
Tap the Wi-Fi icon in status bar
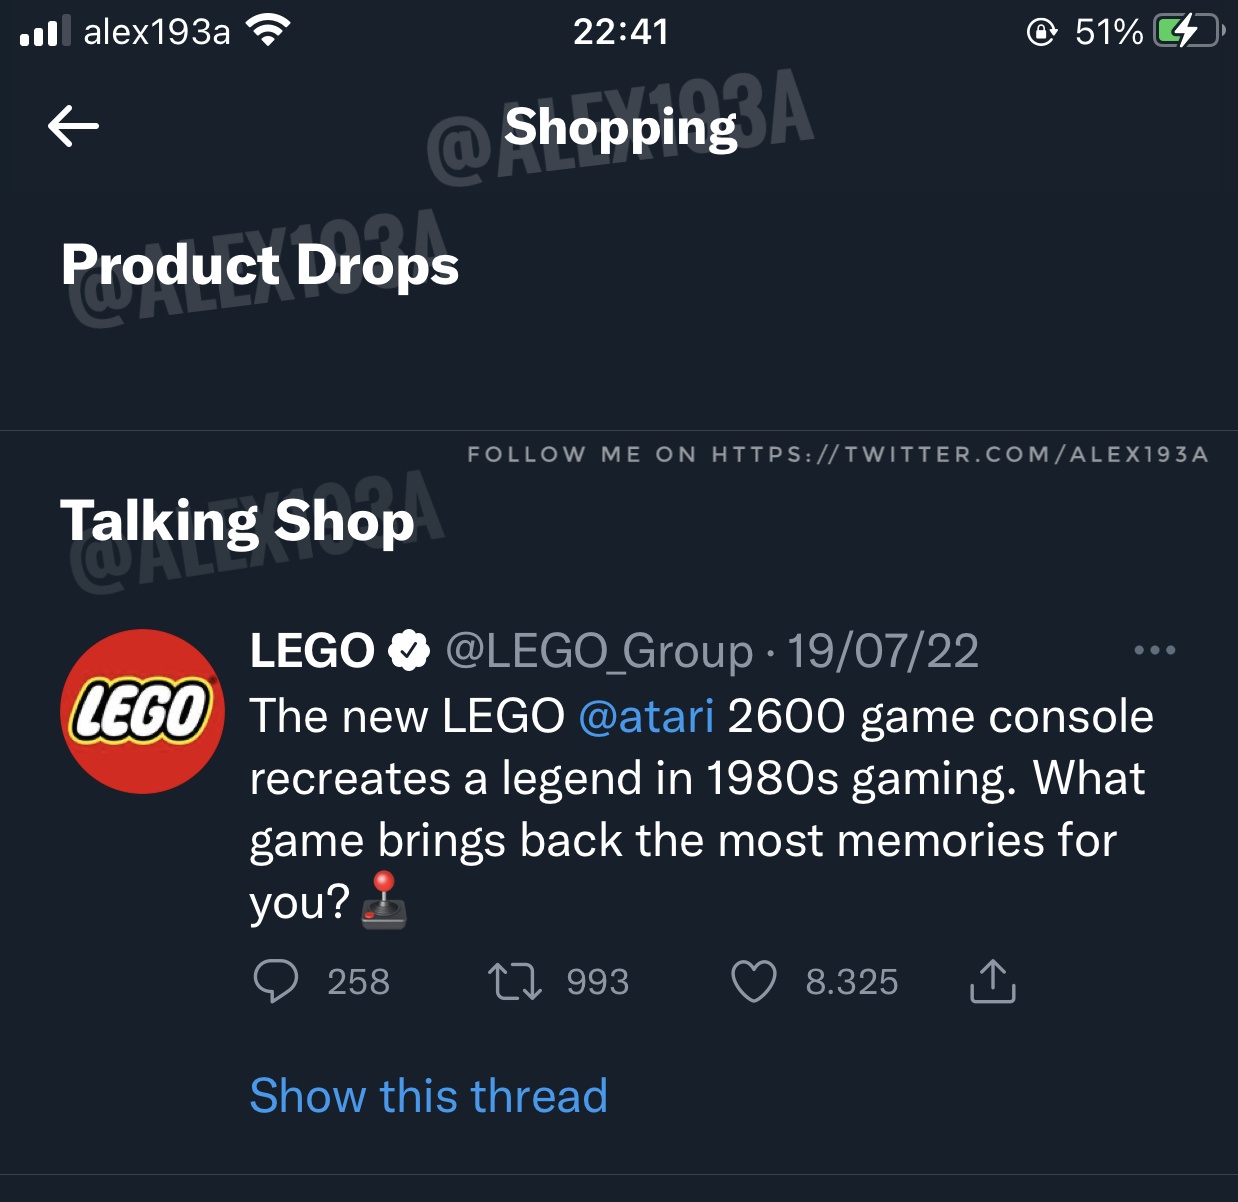pos(267,32)
